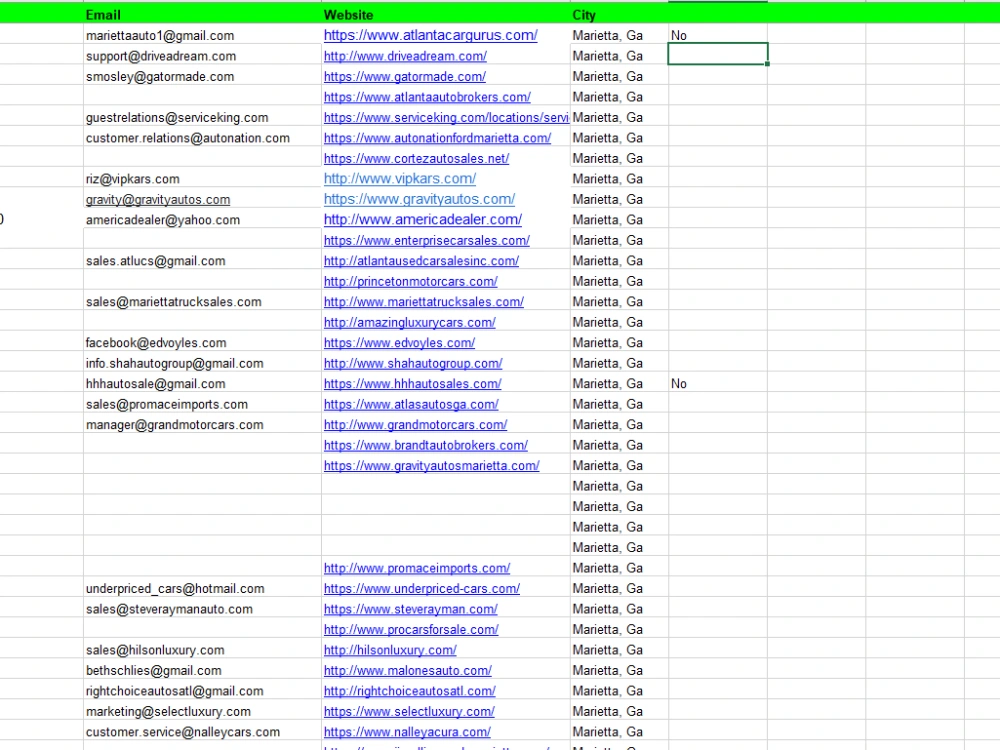This screenshot has width=1000, height=750.
Task: Select the Email column header cell
Action: 202,14
